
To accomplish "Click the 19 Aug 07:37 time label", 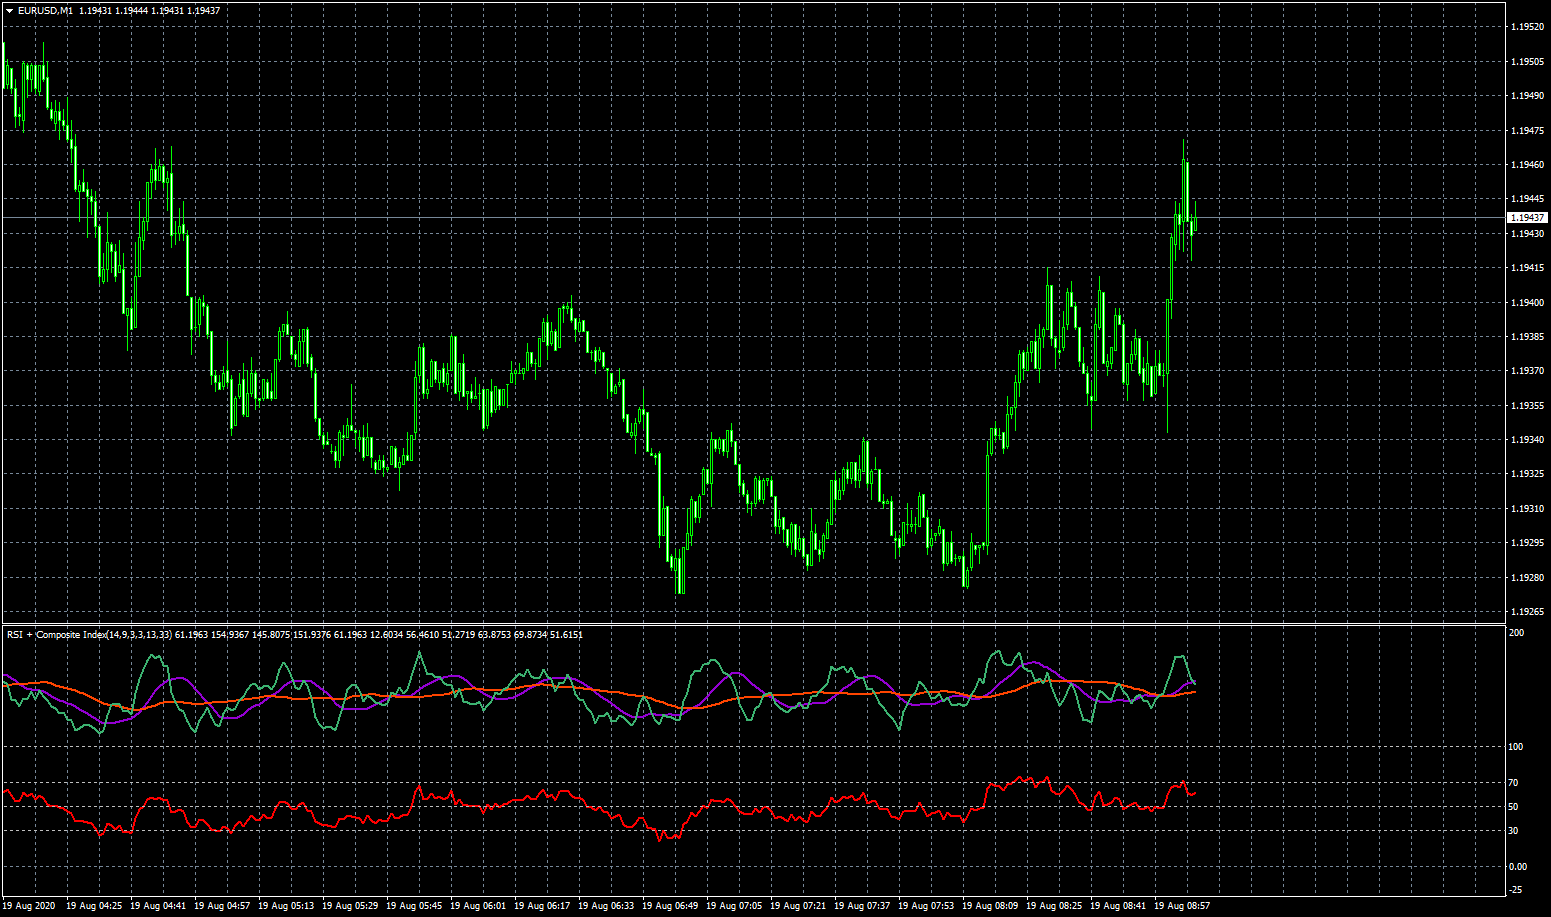I will (862, 906).
